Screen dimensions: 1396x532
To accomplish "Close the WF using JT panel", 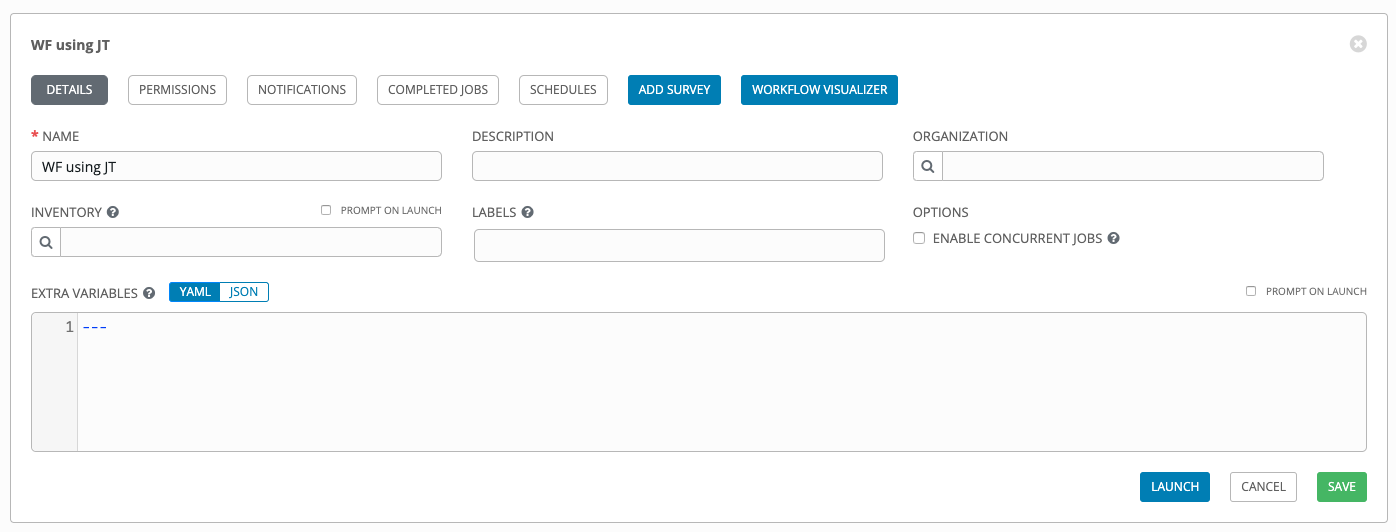I will click(x=1357, y=44).
